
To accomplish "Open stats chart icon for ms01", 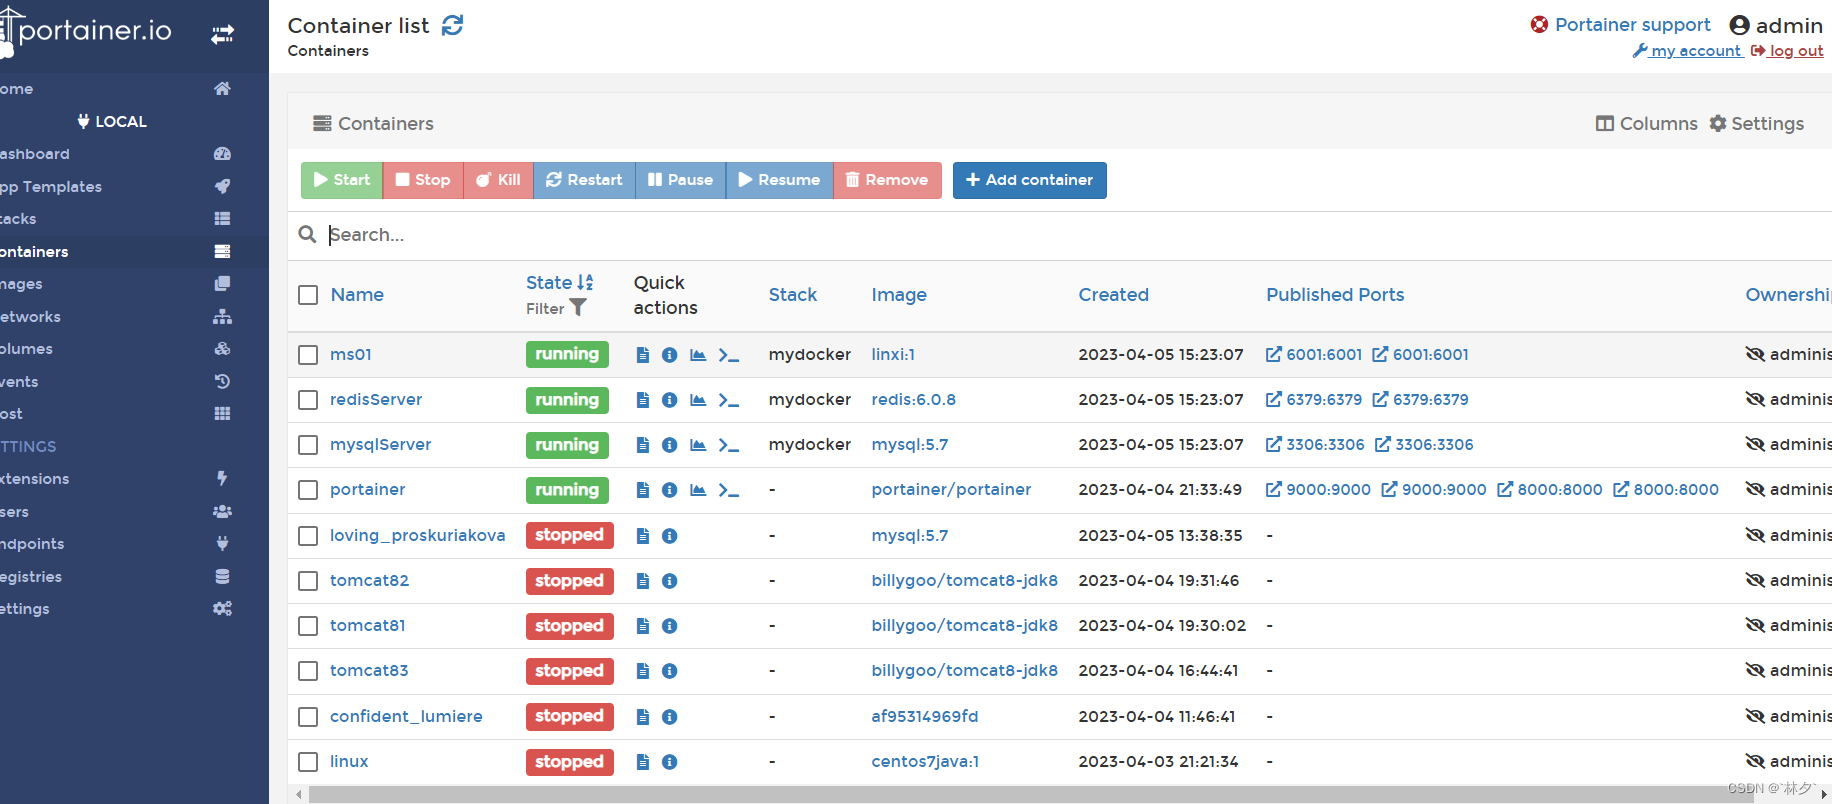I will (x=698, y=355).
